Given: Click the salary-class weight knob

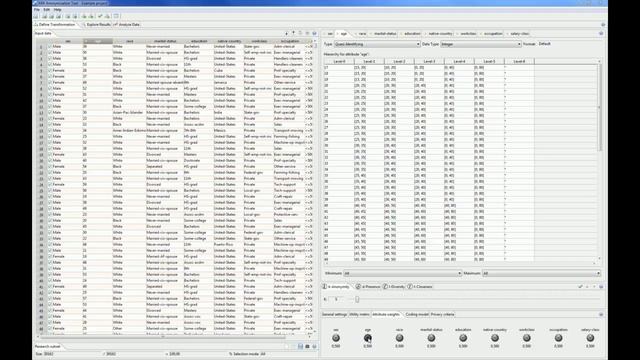Looking at the screenshot, I should [x=590, y=338].
